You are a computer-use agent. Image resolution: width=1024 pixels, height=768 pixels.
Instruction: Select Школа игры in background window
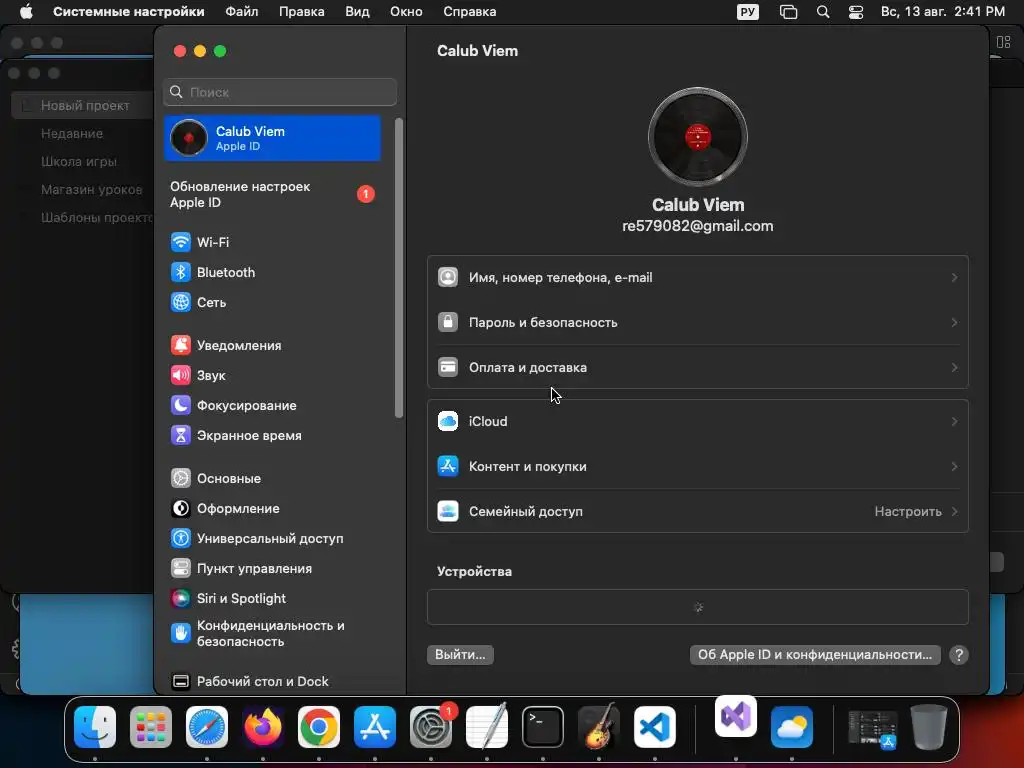coord(79,162)
